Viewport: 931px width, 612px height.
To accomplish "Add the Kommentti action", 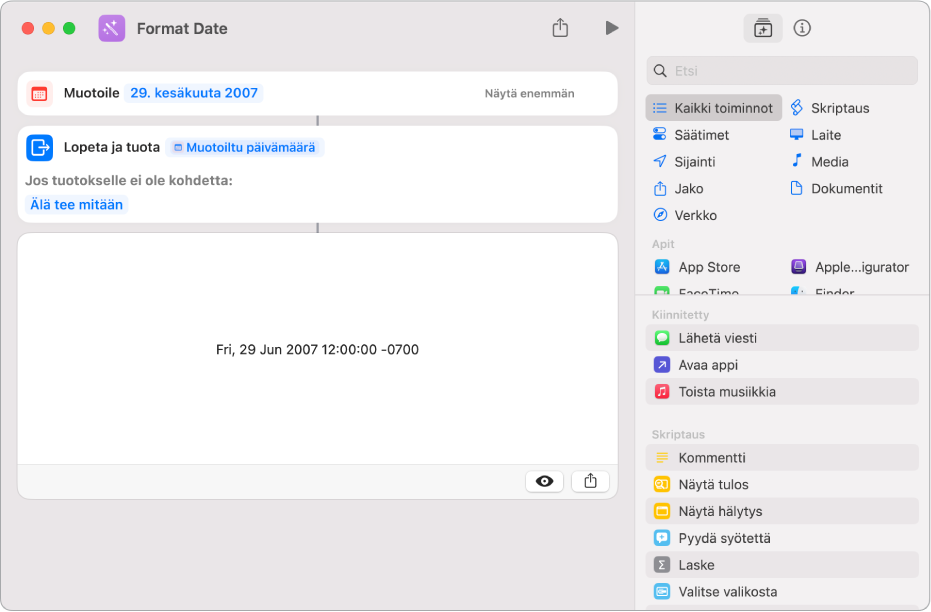I will coord(782,458).
